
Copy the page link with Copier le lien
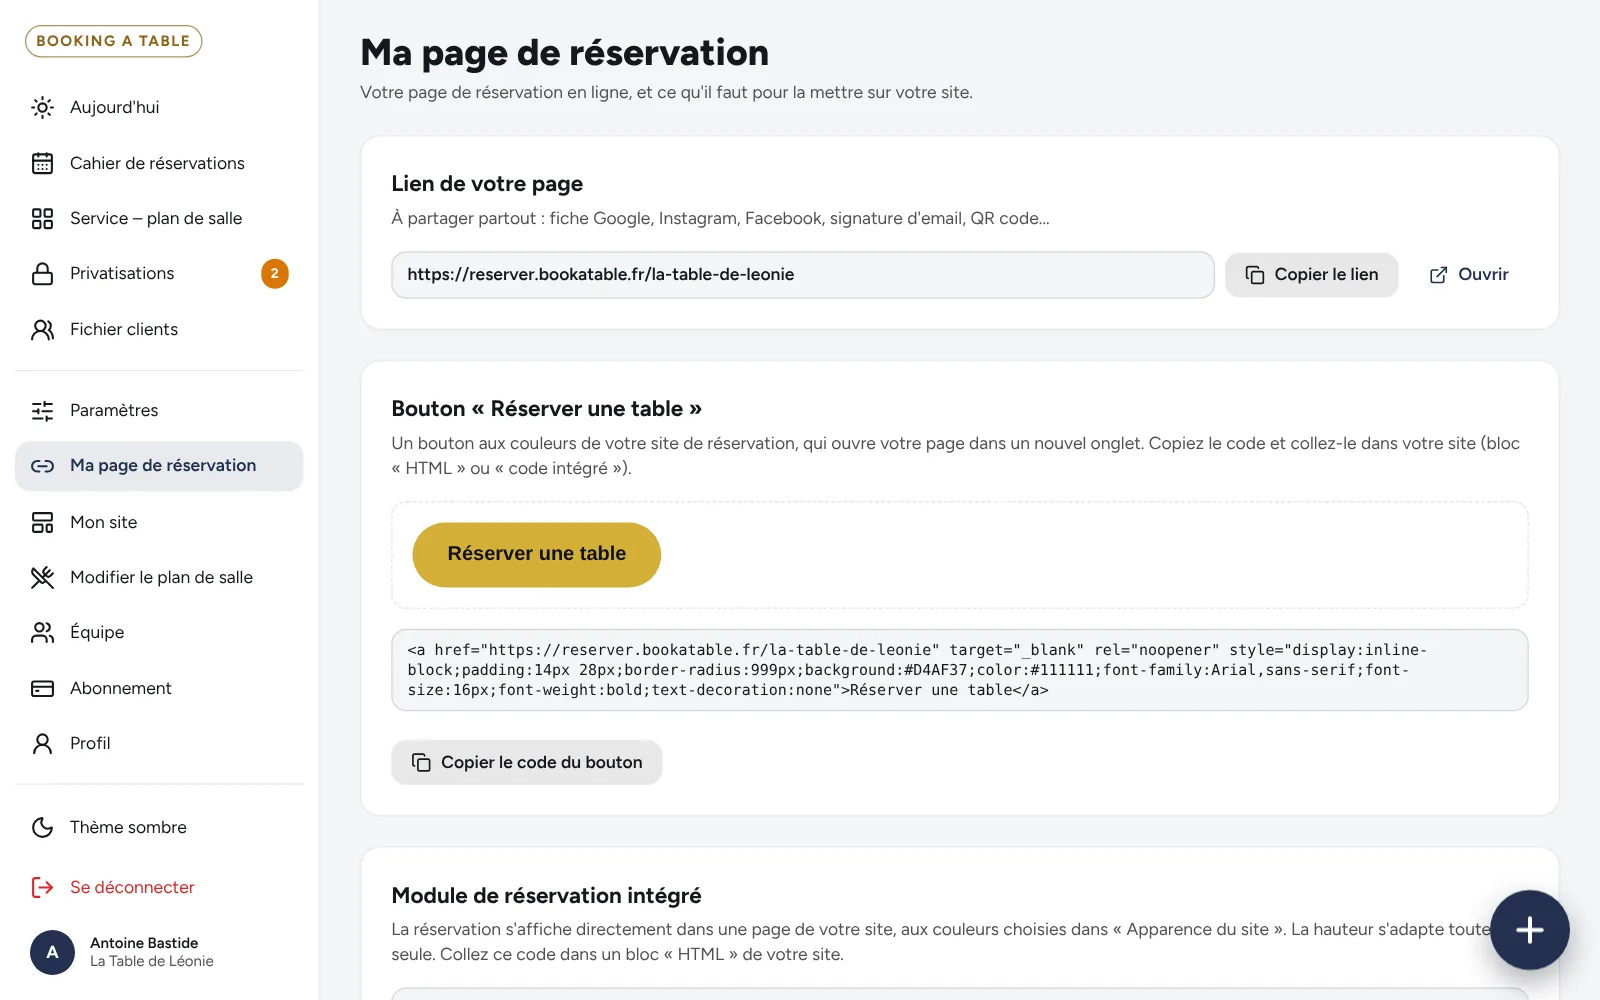1311,275
